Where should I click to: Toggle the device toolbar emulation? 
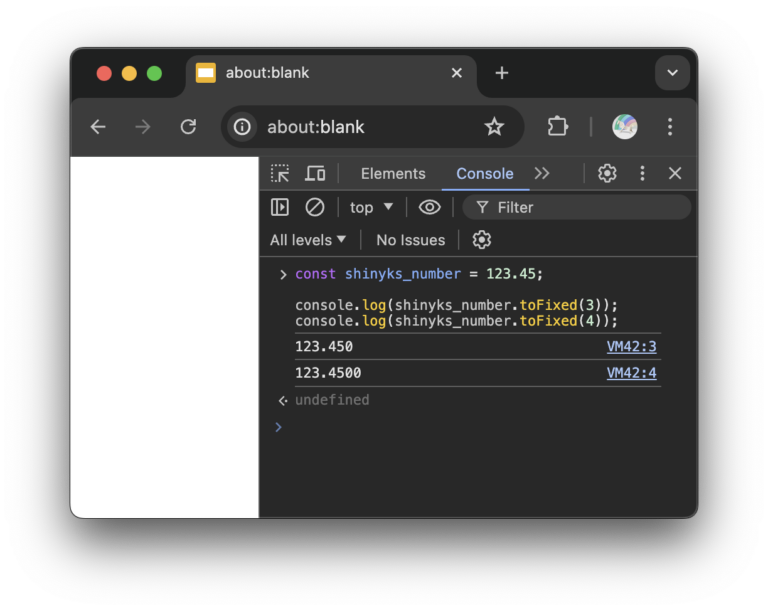click(315, 173)
